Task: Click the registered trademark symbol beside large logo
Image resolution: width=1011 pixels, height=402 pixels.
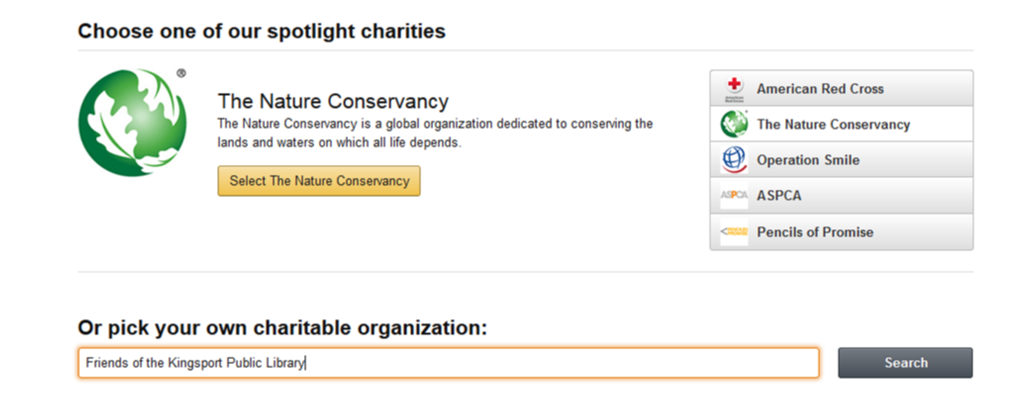Action: pyautogui.click(x=181, y=73)
